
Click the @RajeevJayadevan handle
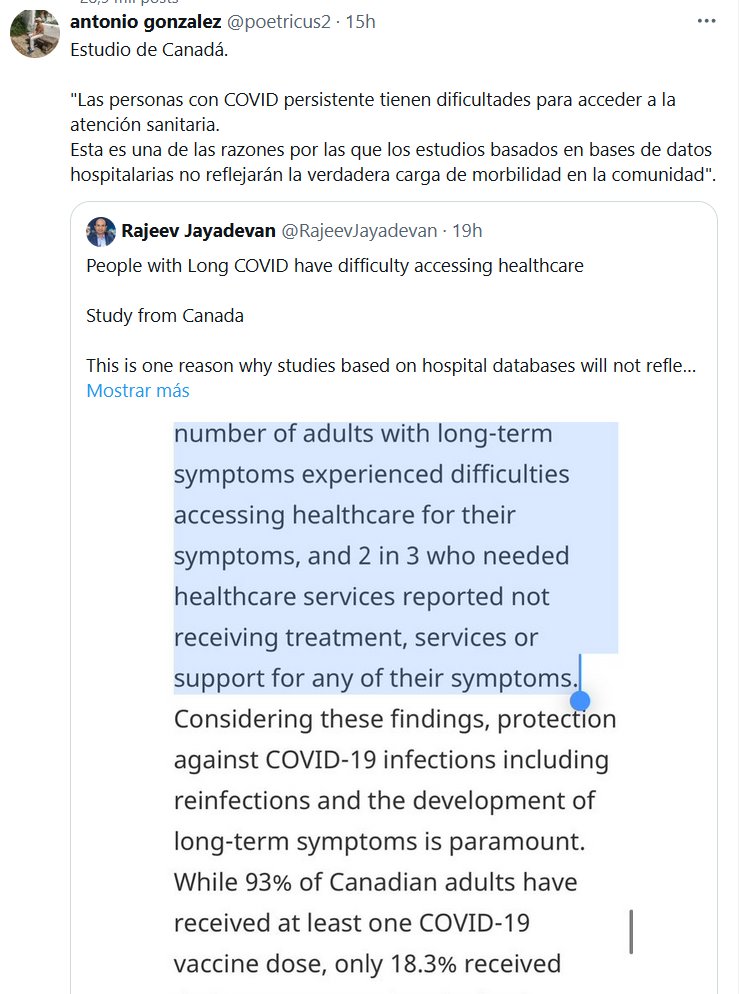click(359, 231)
